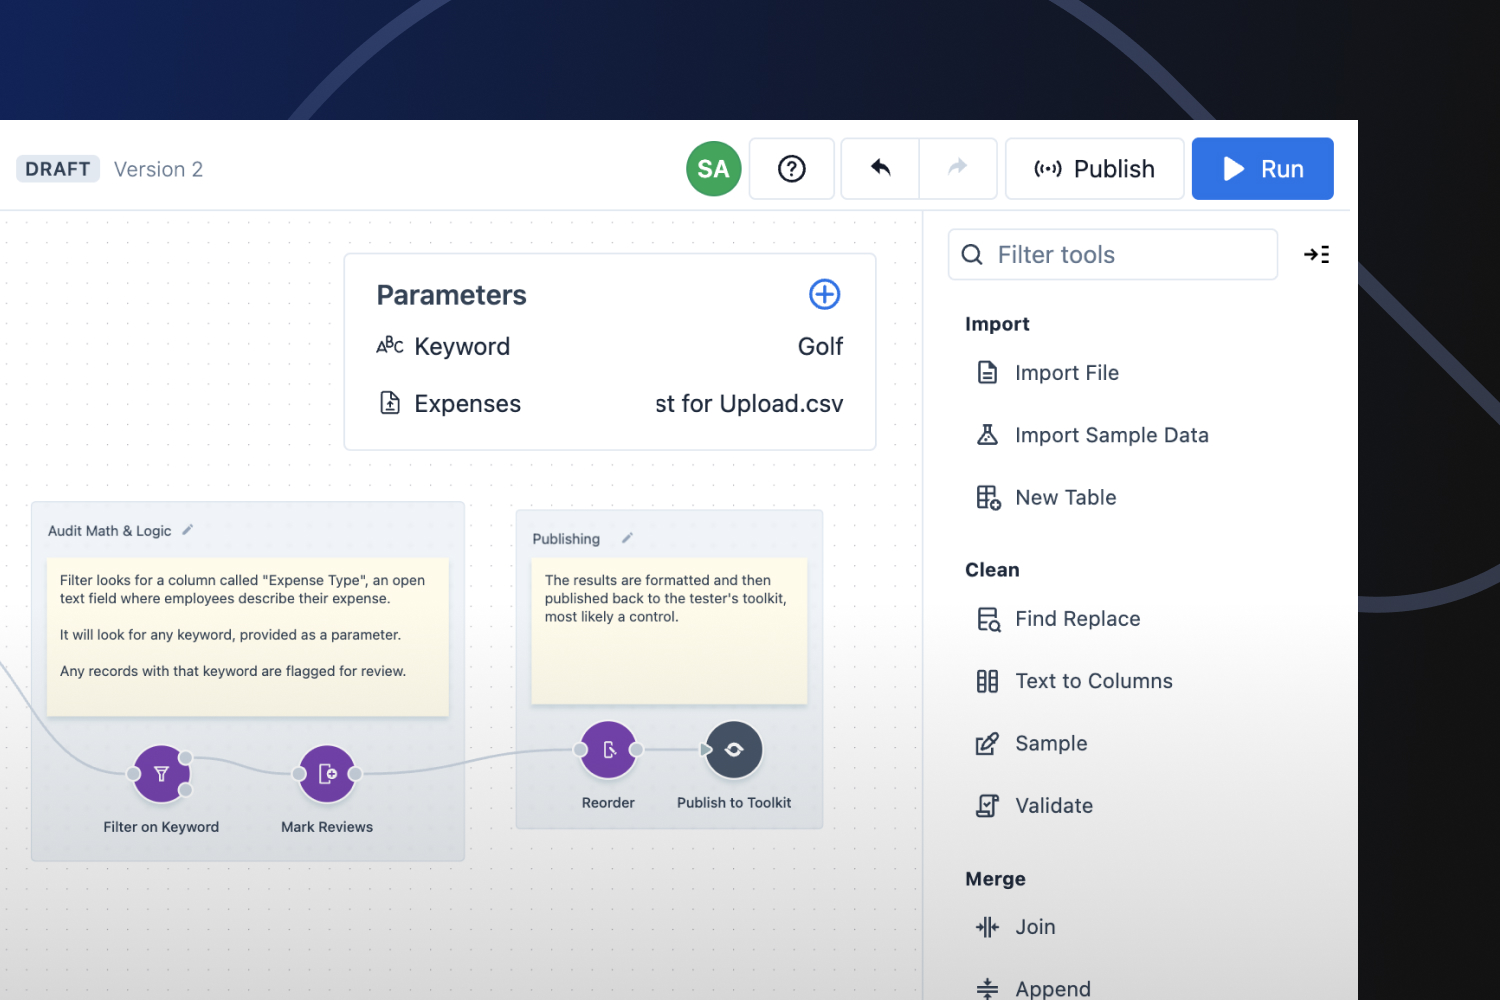The width and height of the screenshot is (1500, 1000).
Task: Add a new parameter with plus icon
Action: tap(824, 294)
